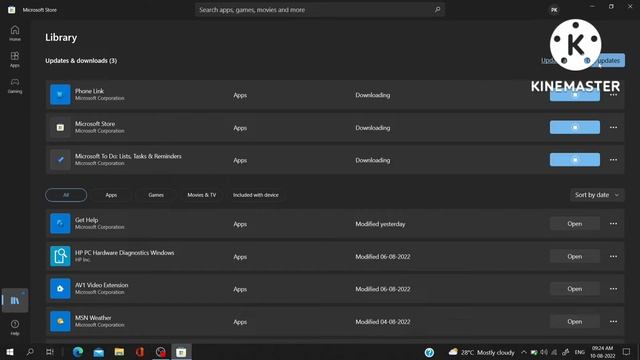The image size is (640, 360).
Task: Go to the Home sidebar tab
Action: click(15, 33)
